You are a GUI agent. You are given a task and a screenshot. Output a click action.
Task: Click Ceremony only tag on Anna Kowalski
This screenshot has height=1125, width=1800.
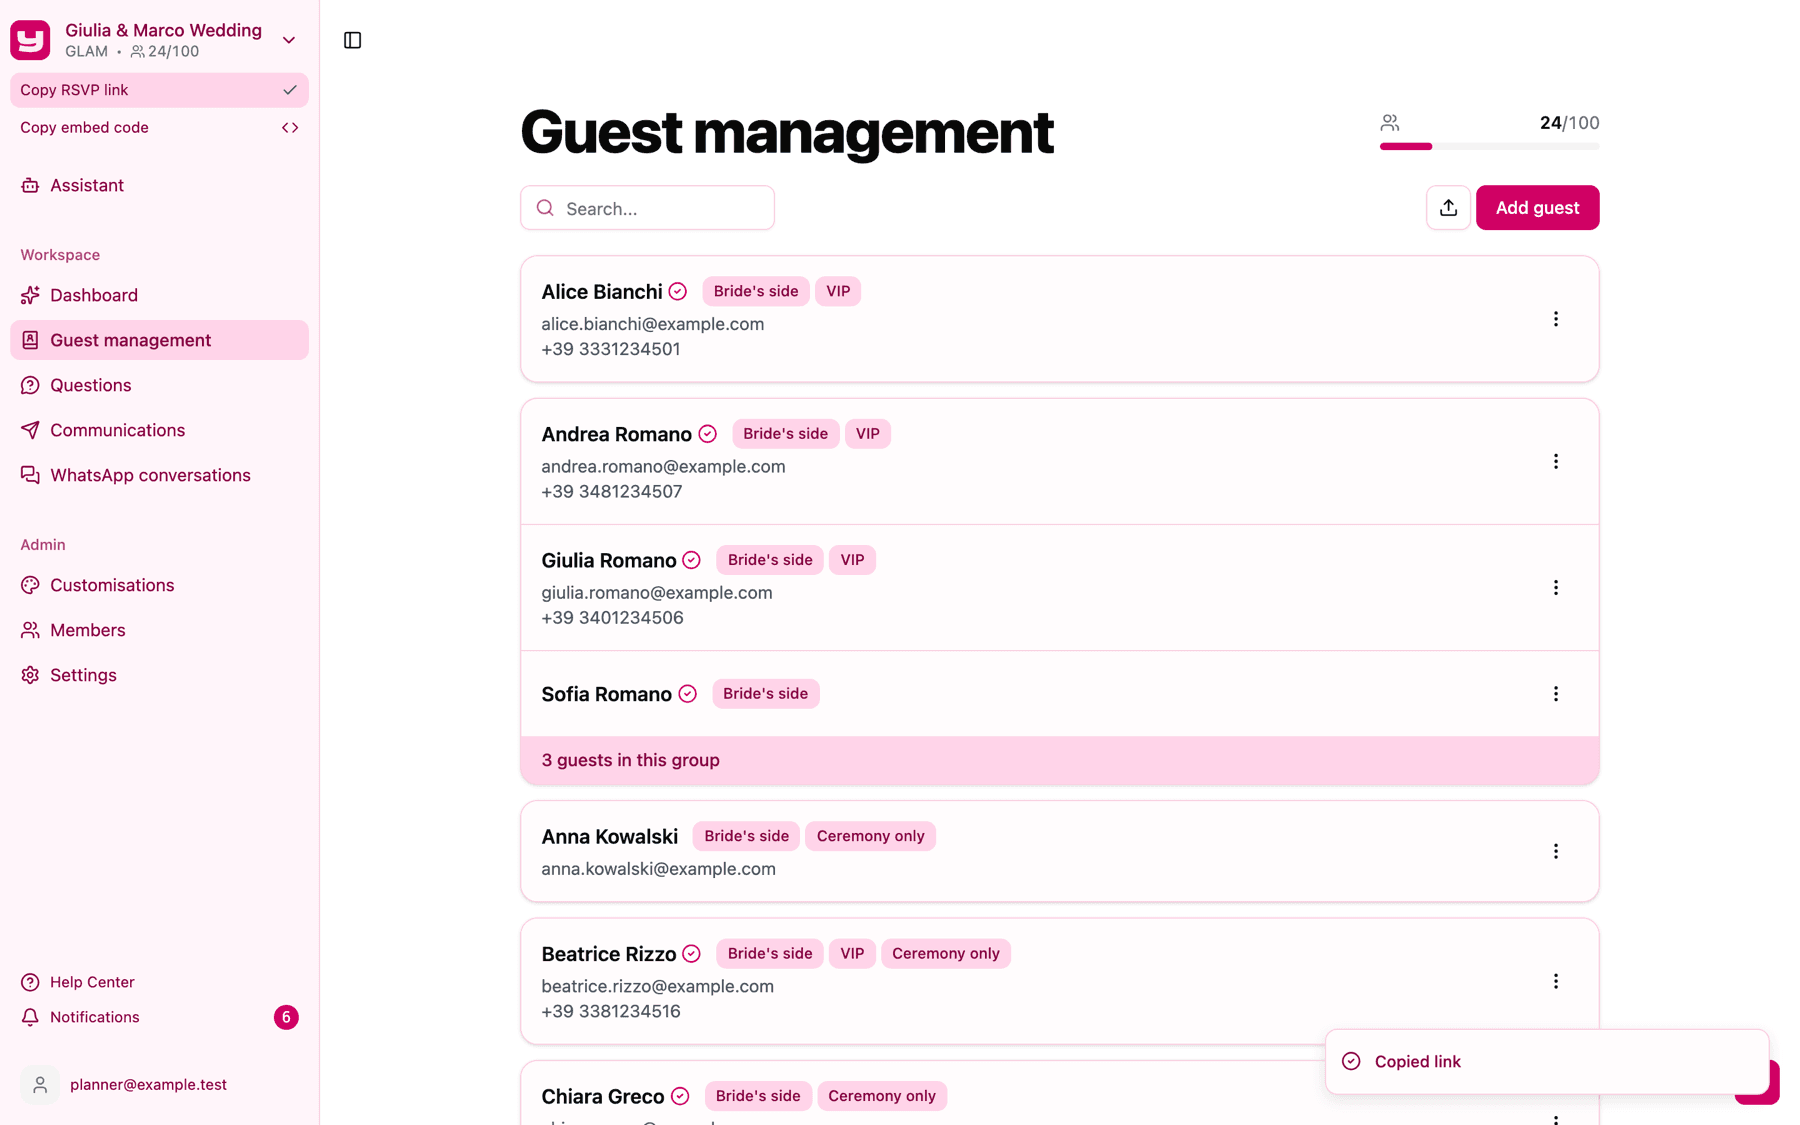click(x=870, y=836)
